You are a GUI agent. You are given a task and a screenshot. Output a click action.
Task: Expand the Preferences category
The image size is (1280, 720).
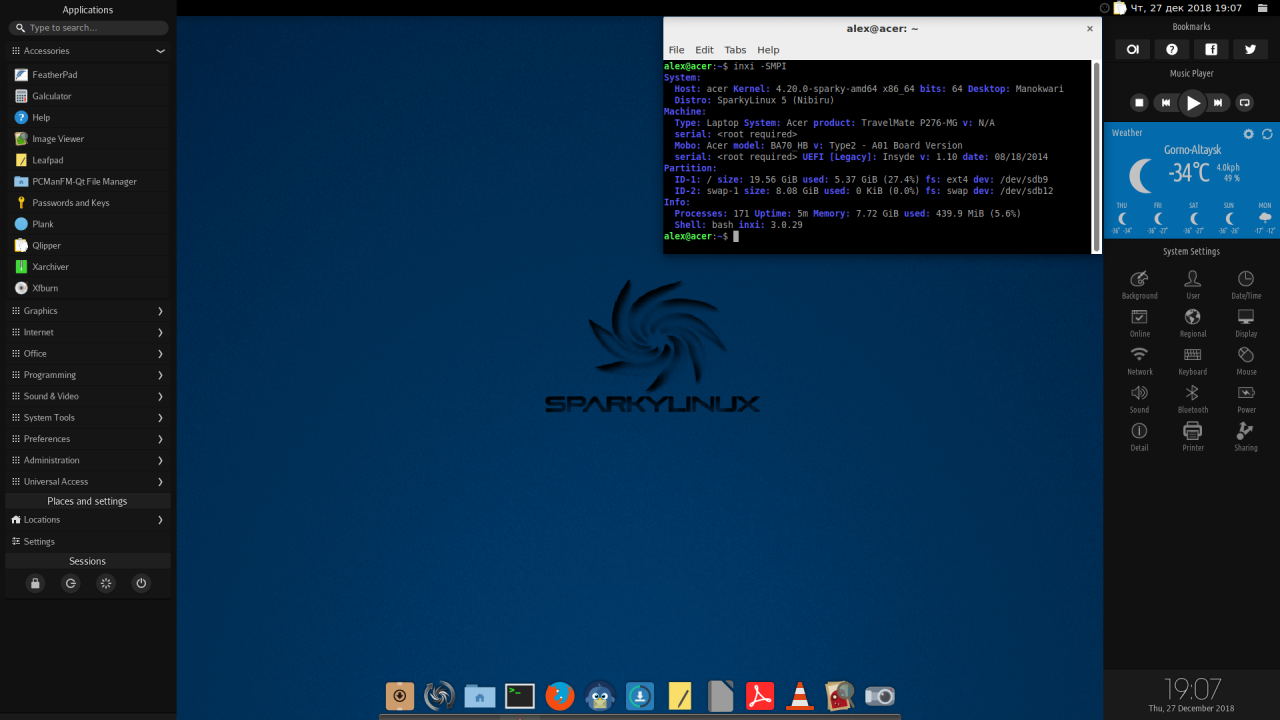(x=88, y=439)
